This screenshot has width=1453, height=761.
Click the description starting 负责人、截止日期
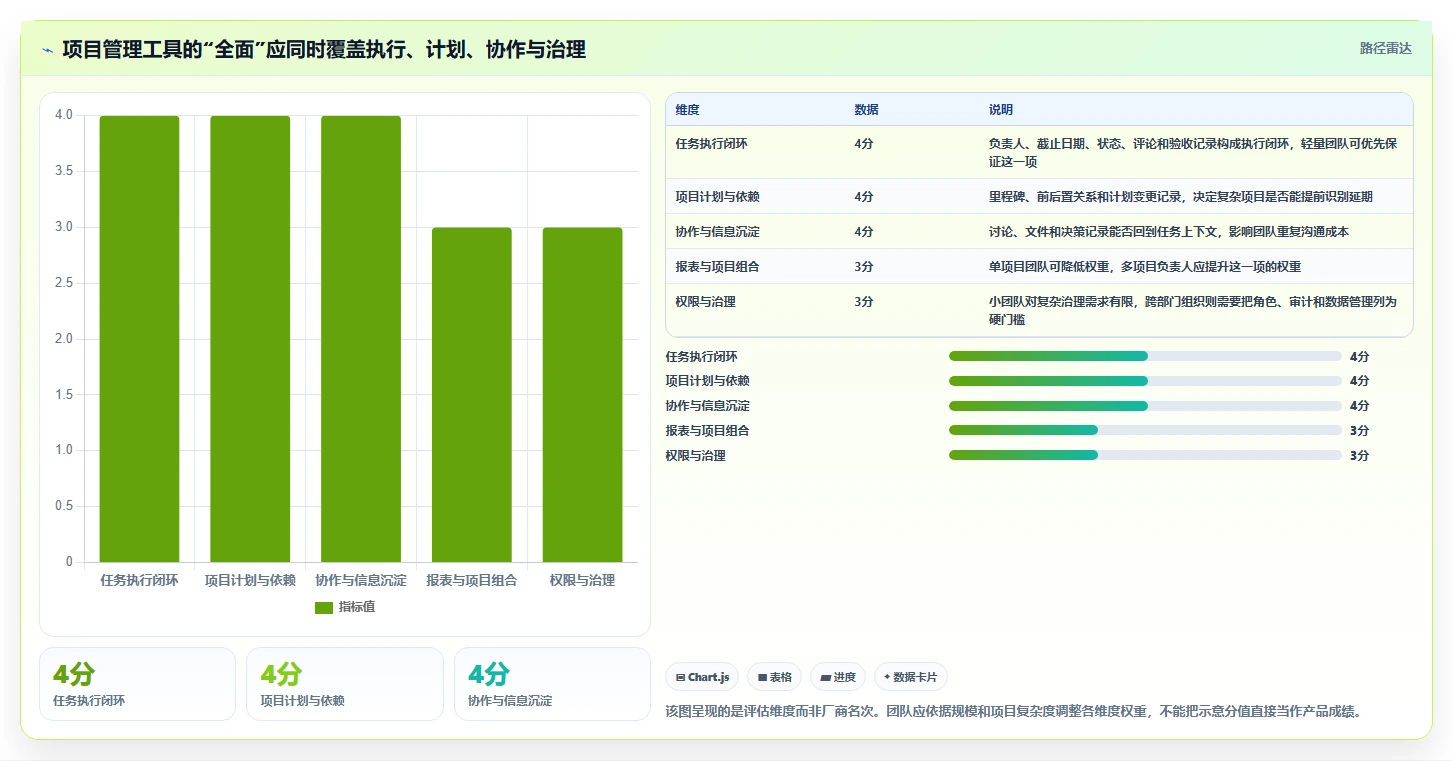(x=1193, y=153)
